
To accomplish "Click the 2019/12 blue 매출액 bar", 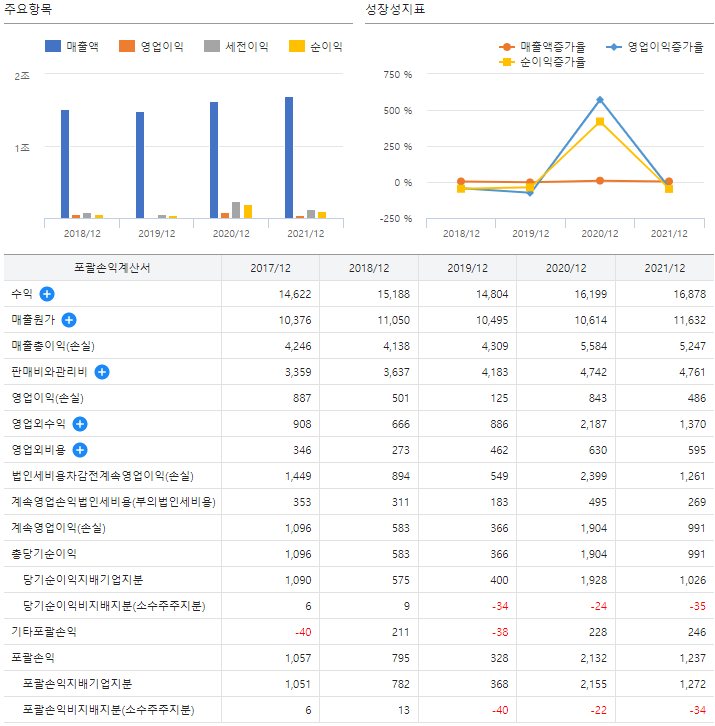I will tap(140, 165).
